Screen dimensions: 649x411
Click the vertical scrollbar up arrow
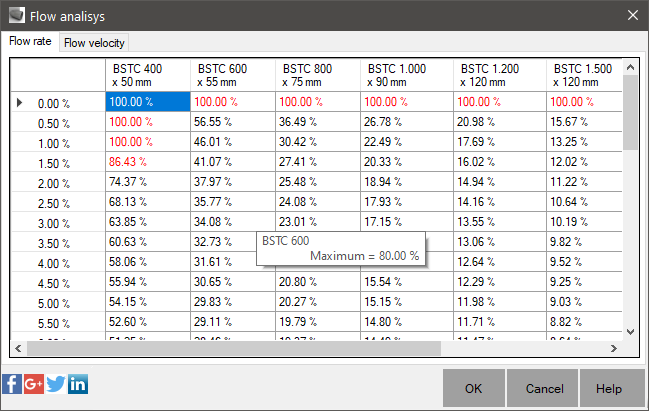point(630,67)
